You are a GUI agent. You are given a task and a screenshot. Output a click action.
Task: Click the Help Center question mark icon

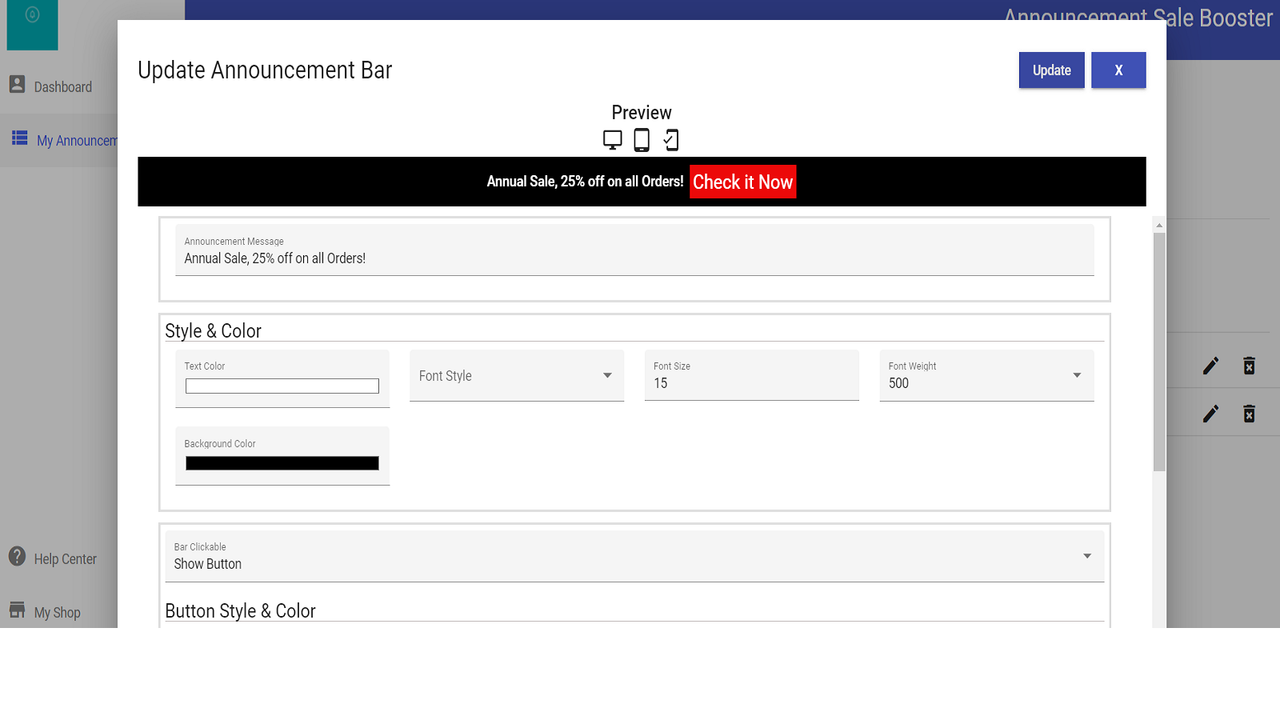tap(17, 557)
